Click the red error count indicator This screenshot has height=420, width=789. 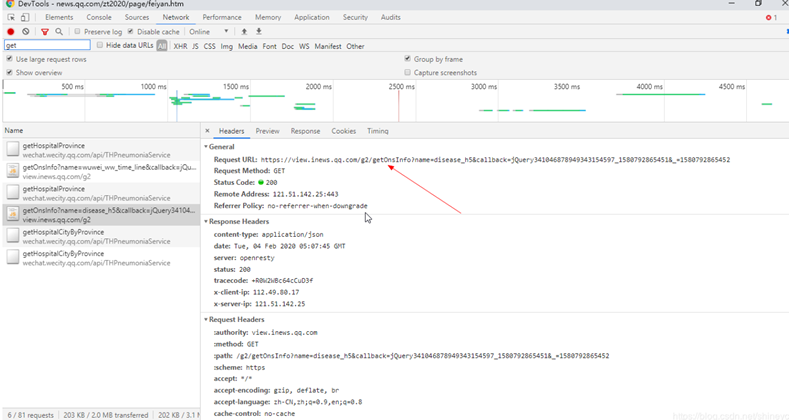pos(771,18)
